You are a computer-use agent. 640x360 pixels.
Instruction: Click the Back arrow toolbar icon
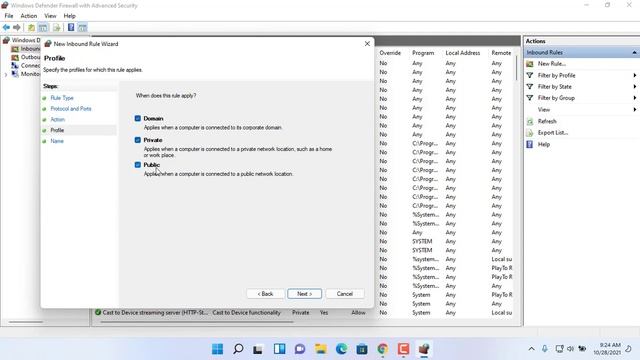tap(6, 27)
